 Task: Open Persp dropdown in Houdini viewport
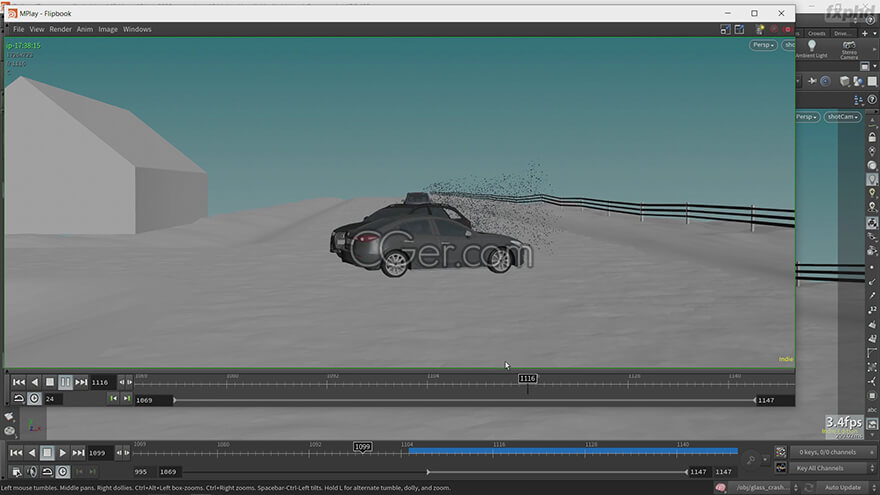tap(807, 117)
